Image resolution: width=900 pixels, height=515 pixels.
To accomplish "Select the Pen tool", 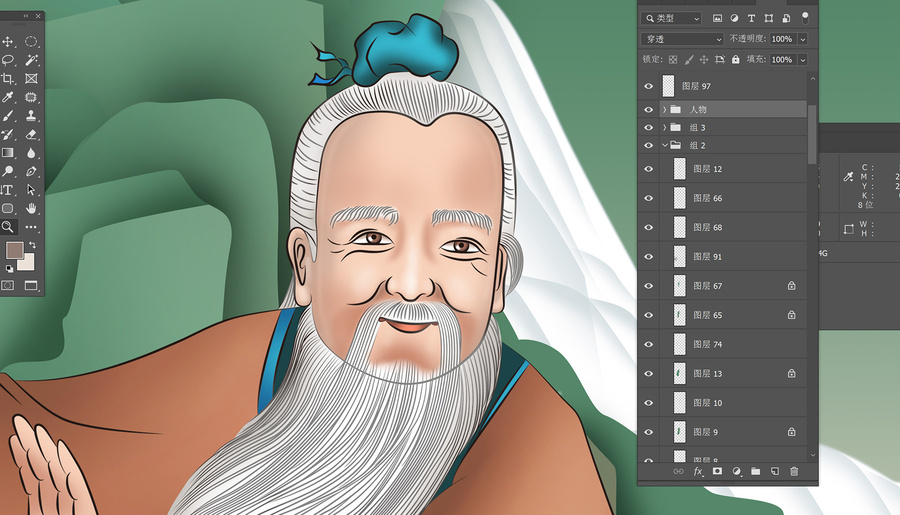I will [x=31, y=171].
